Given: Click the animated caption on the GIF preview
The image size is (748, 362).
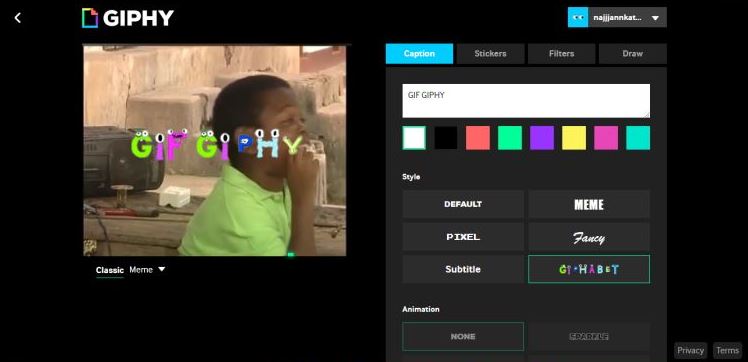Looking at the screenshot, I should (217, 145).
